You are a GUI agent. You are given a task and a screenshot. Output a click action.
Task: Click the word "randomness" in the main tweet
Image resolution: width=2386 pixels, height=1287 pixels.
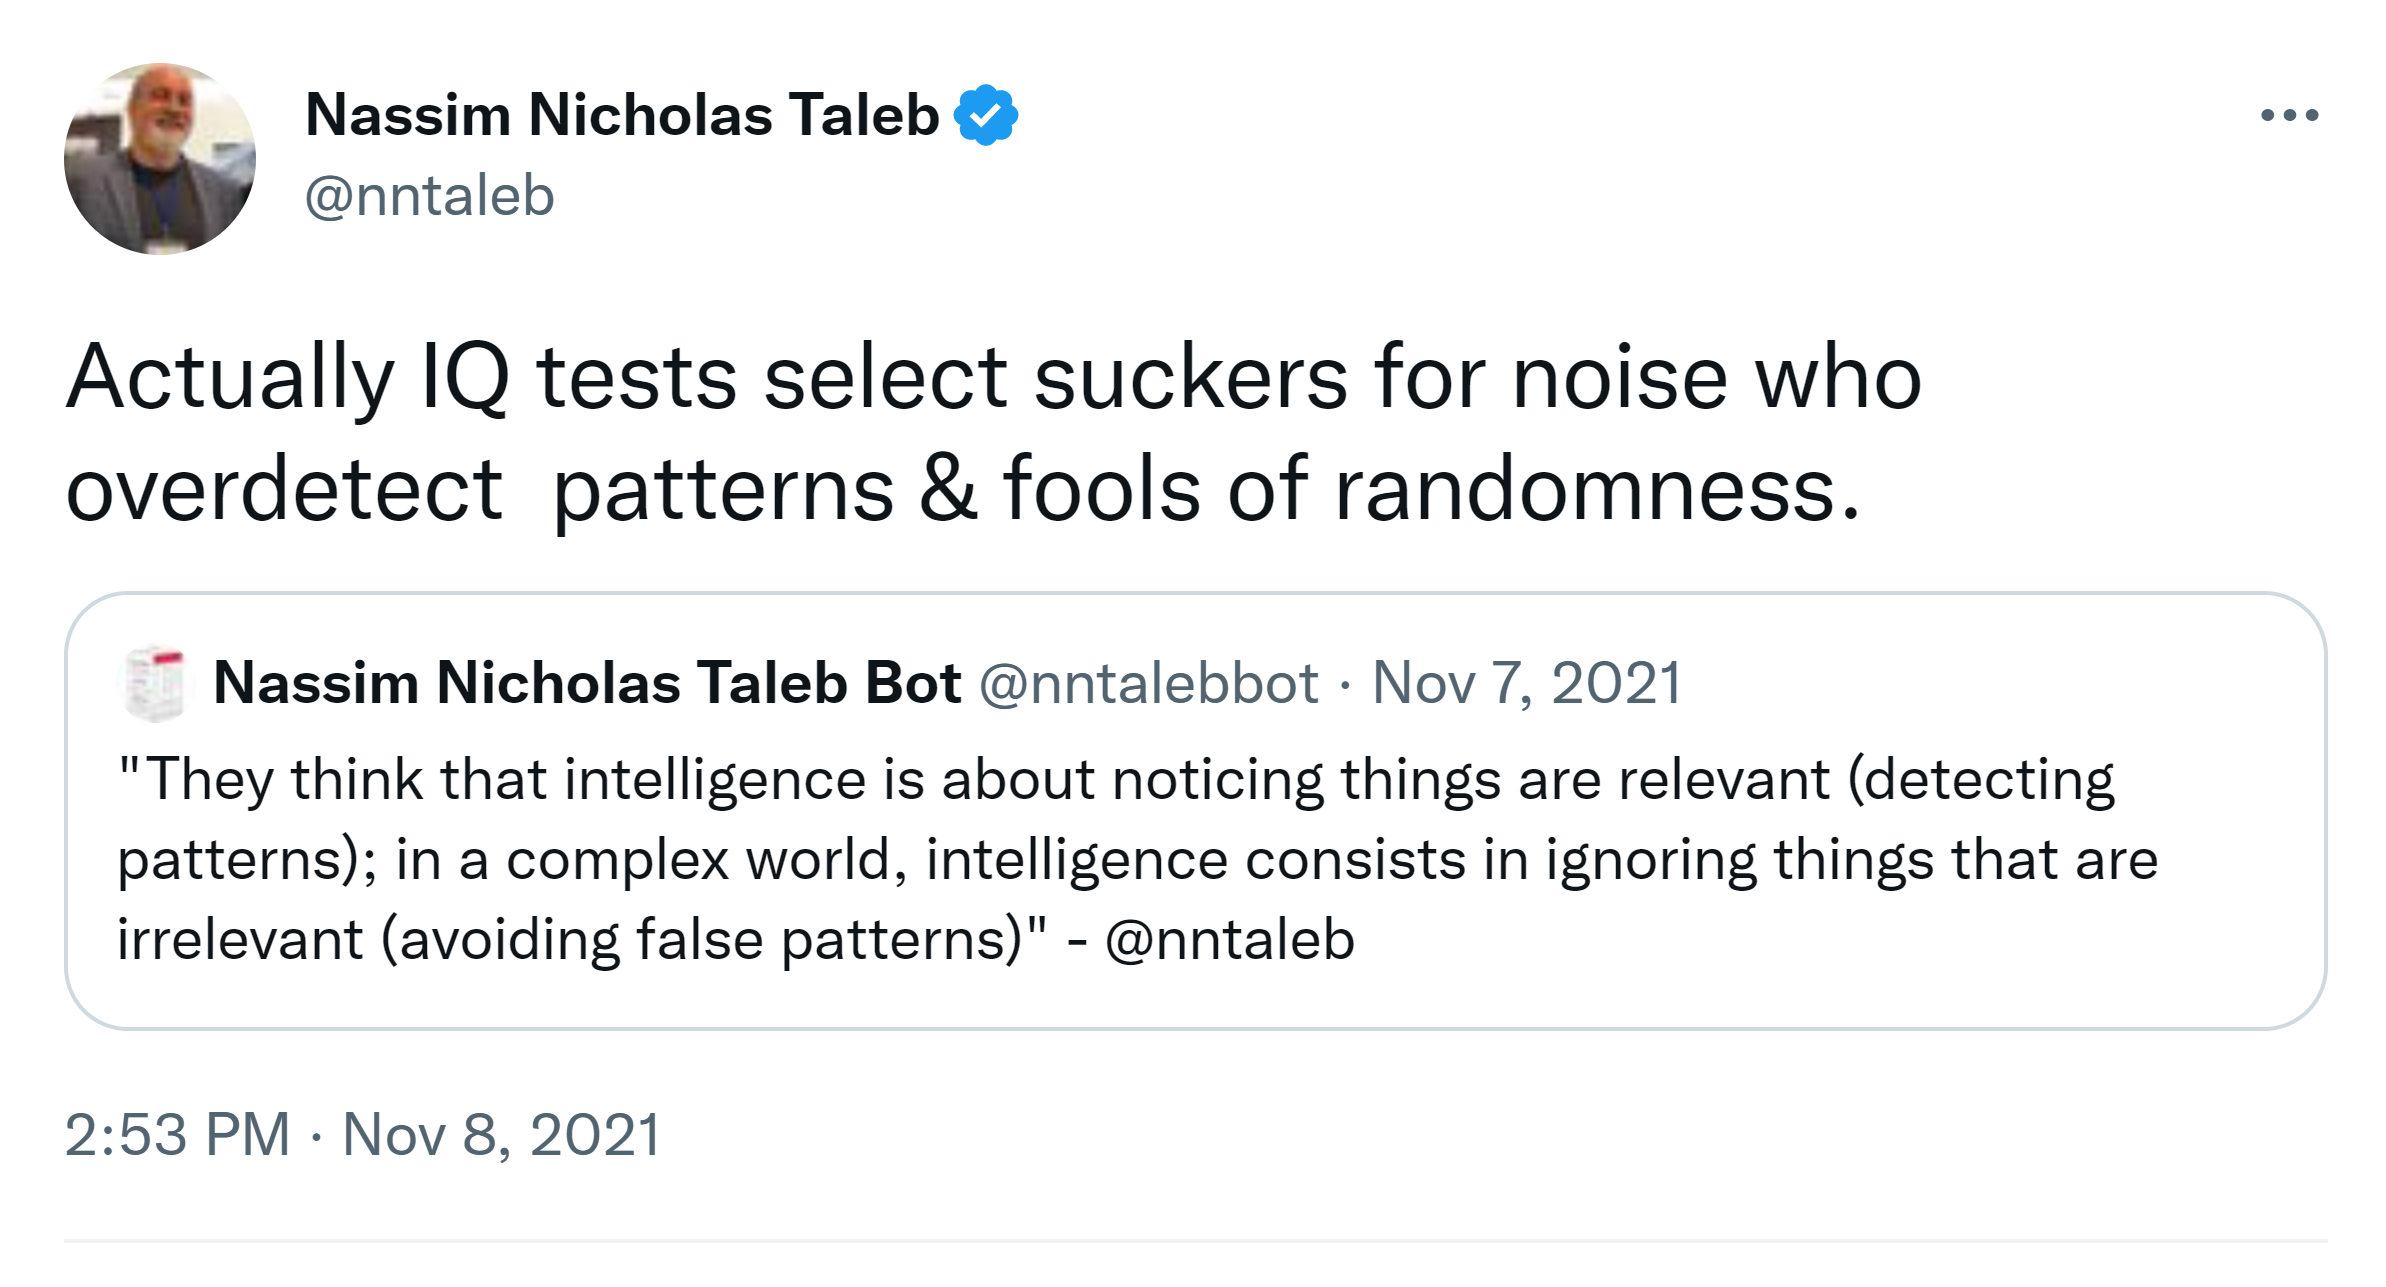(1597, 490)
